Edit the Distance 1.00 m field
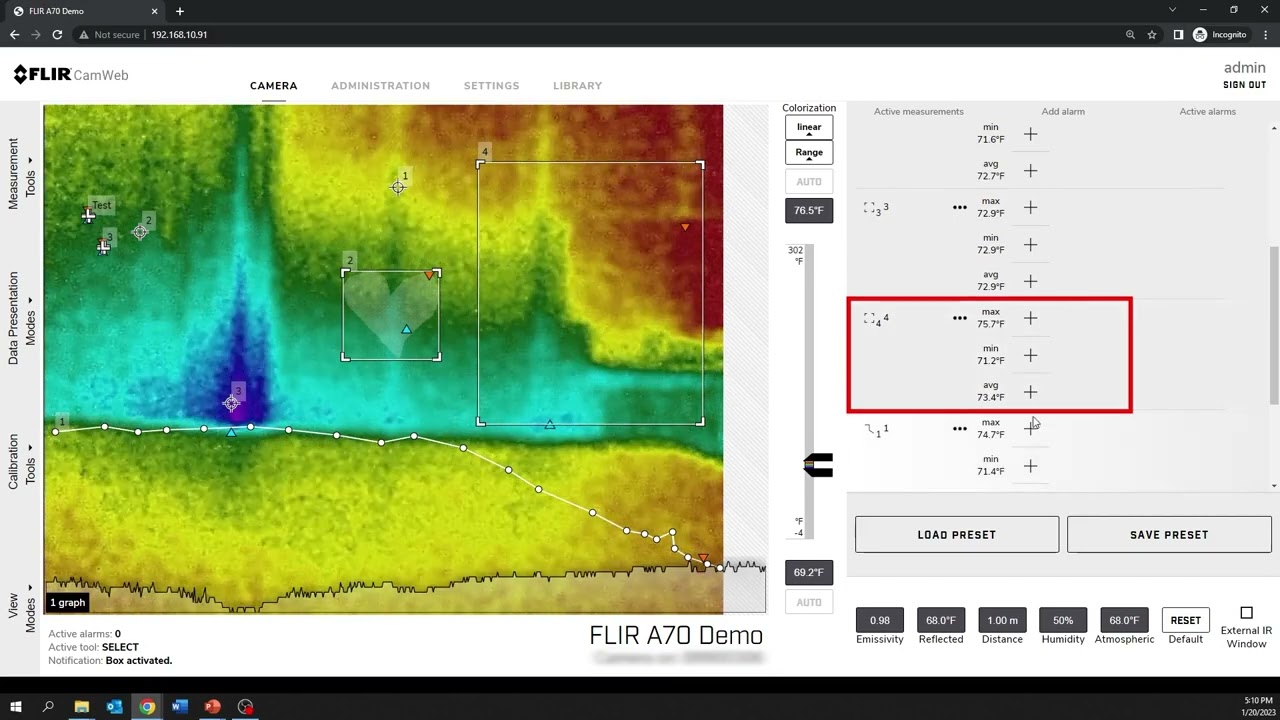Viewport: 1280px width, 720px height. [1002, 620]
